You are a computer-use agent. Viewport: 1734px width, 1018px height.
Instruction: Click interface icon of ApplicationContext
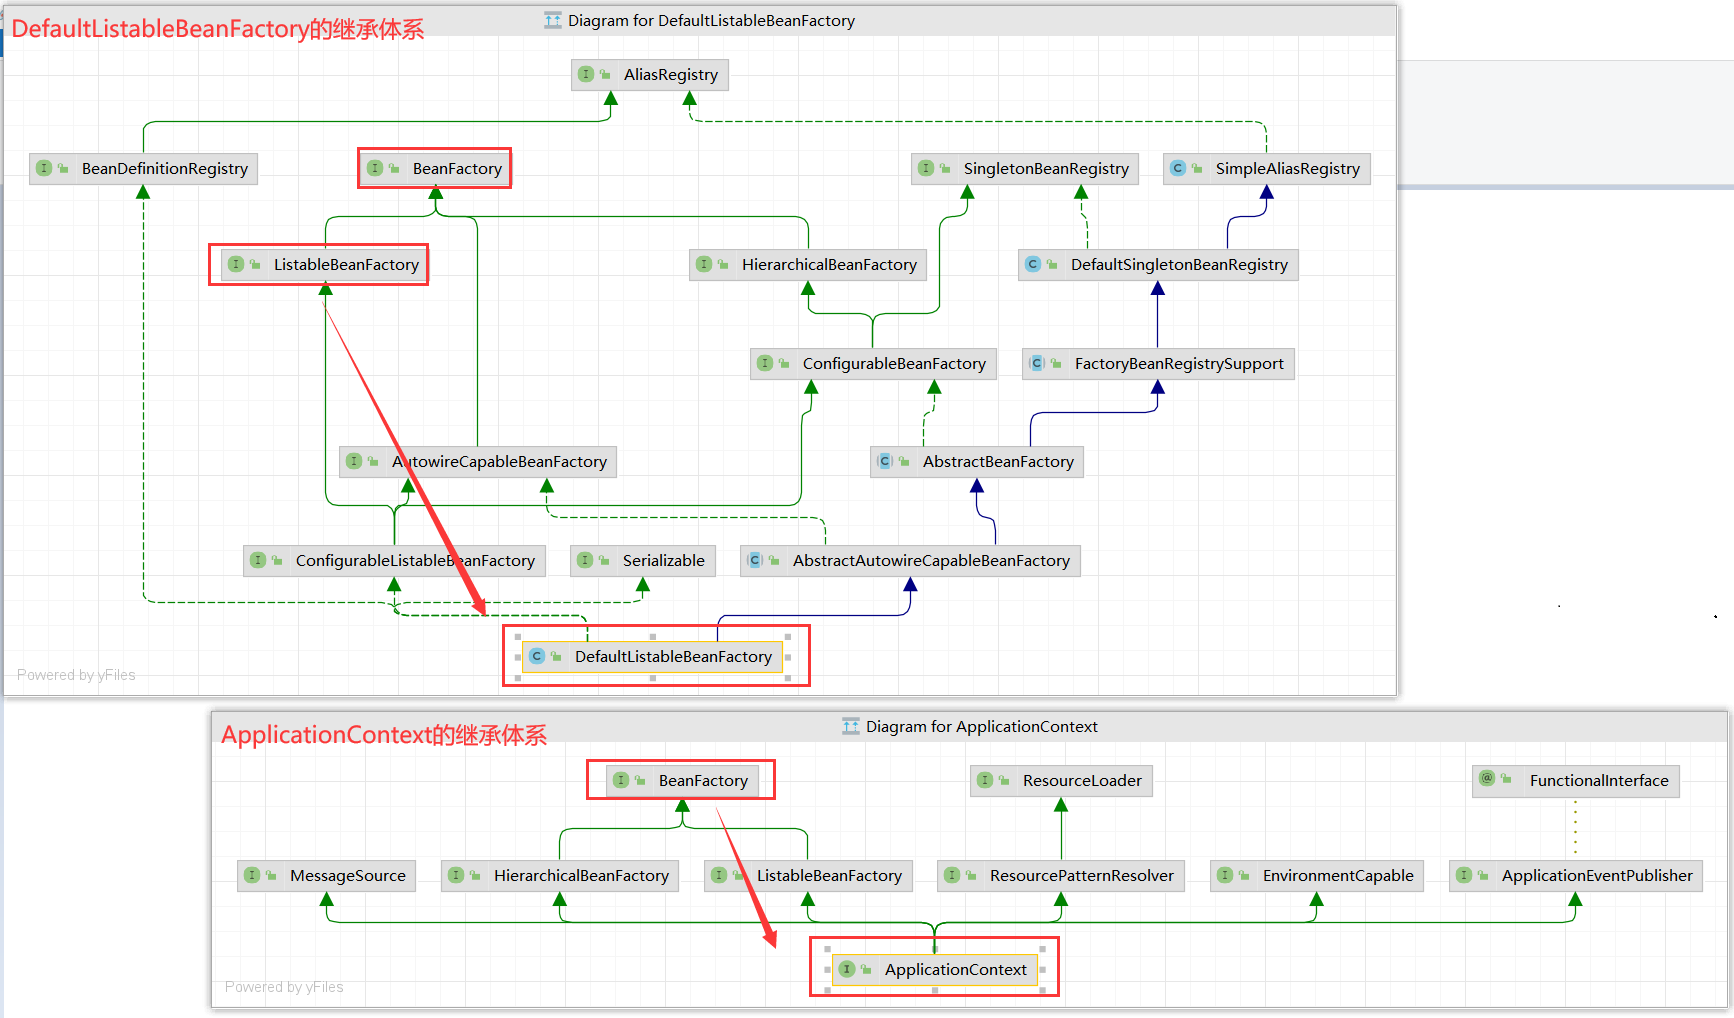click(847, 969)
